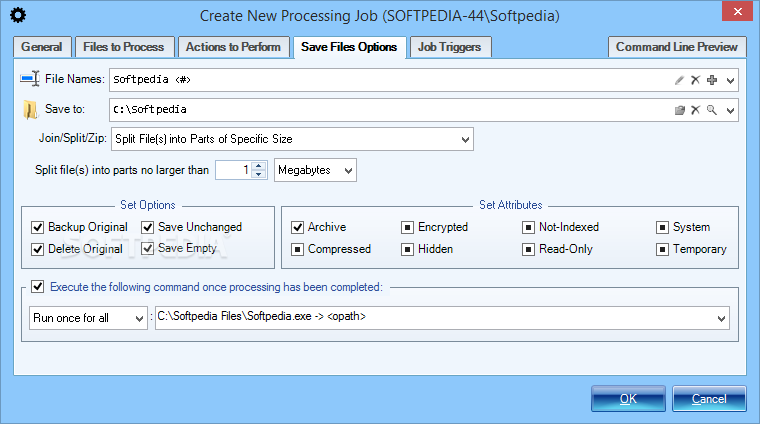Uncheck Backup Original option
Image resolution: width=760 pixels, height=424 pixels.
(x=37, y=227)
